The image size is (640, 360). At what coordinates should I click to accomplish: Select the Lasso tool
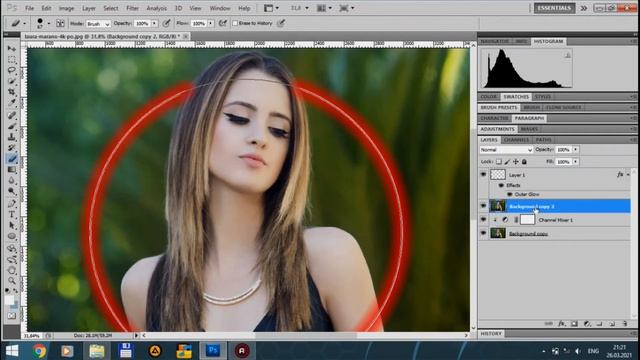coord(11,70)
